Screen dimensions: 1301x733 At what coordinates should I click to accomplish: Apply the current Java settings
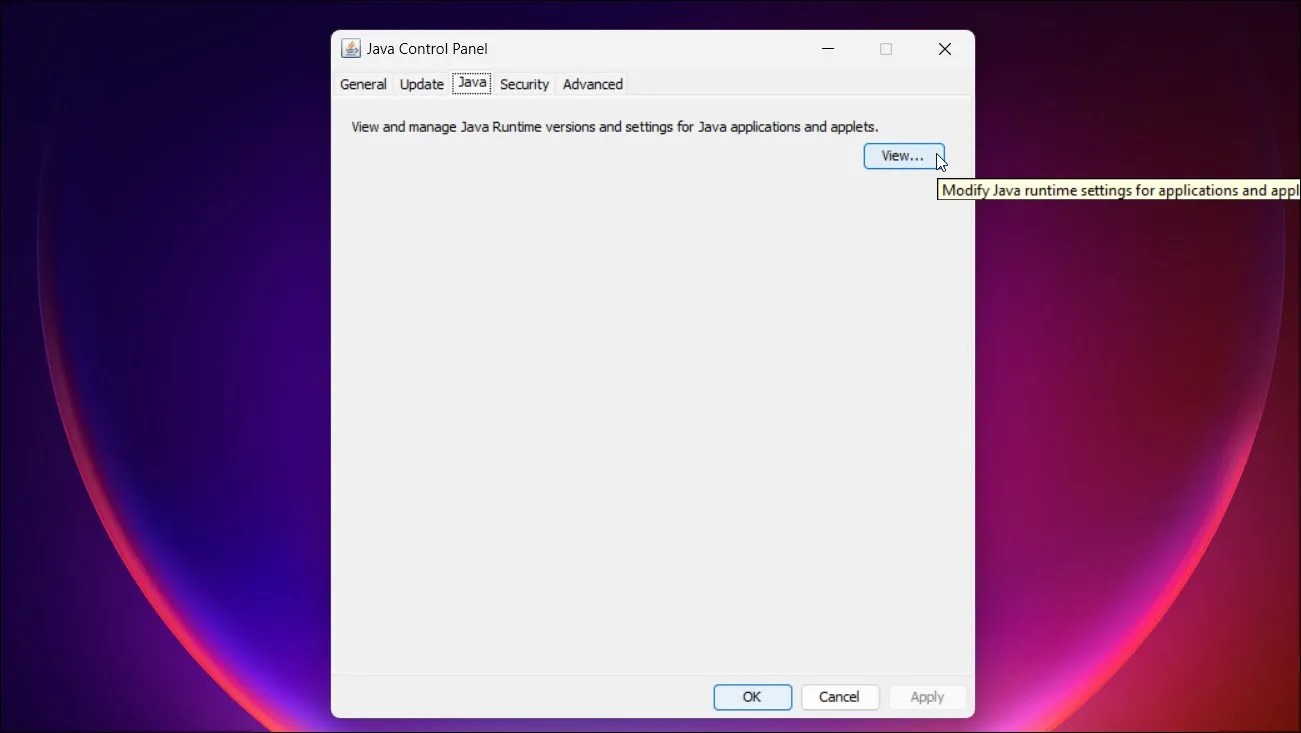[926, 697]
